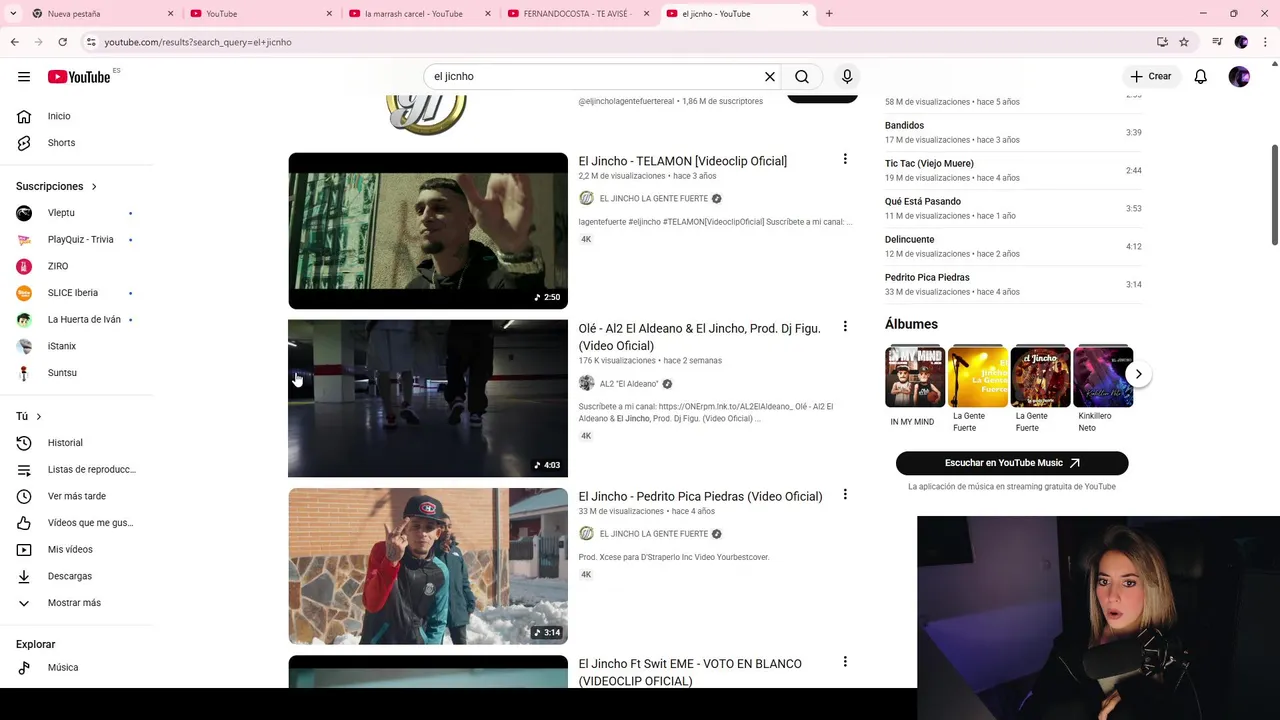Image resolution: width=1280 pixels, height=720 pixels.
Task: Open Ver más tarde in the sidebar
Action: pos(77,496)
